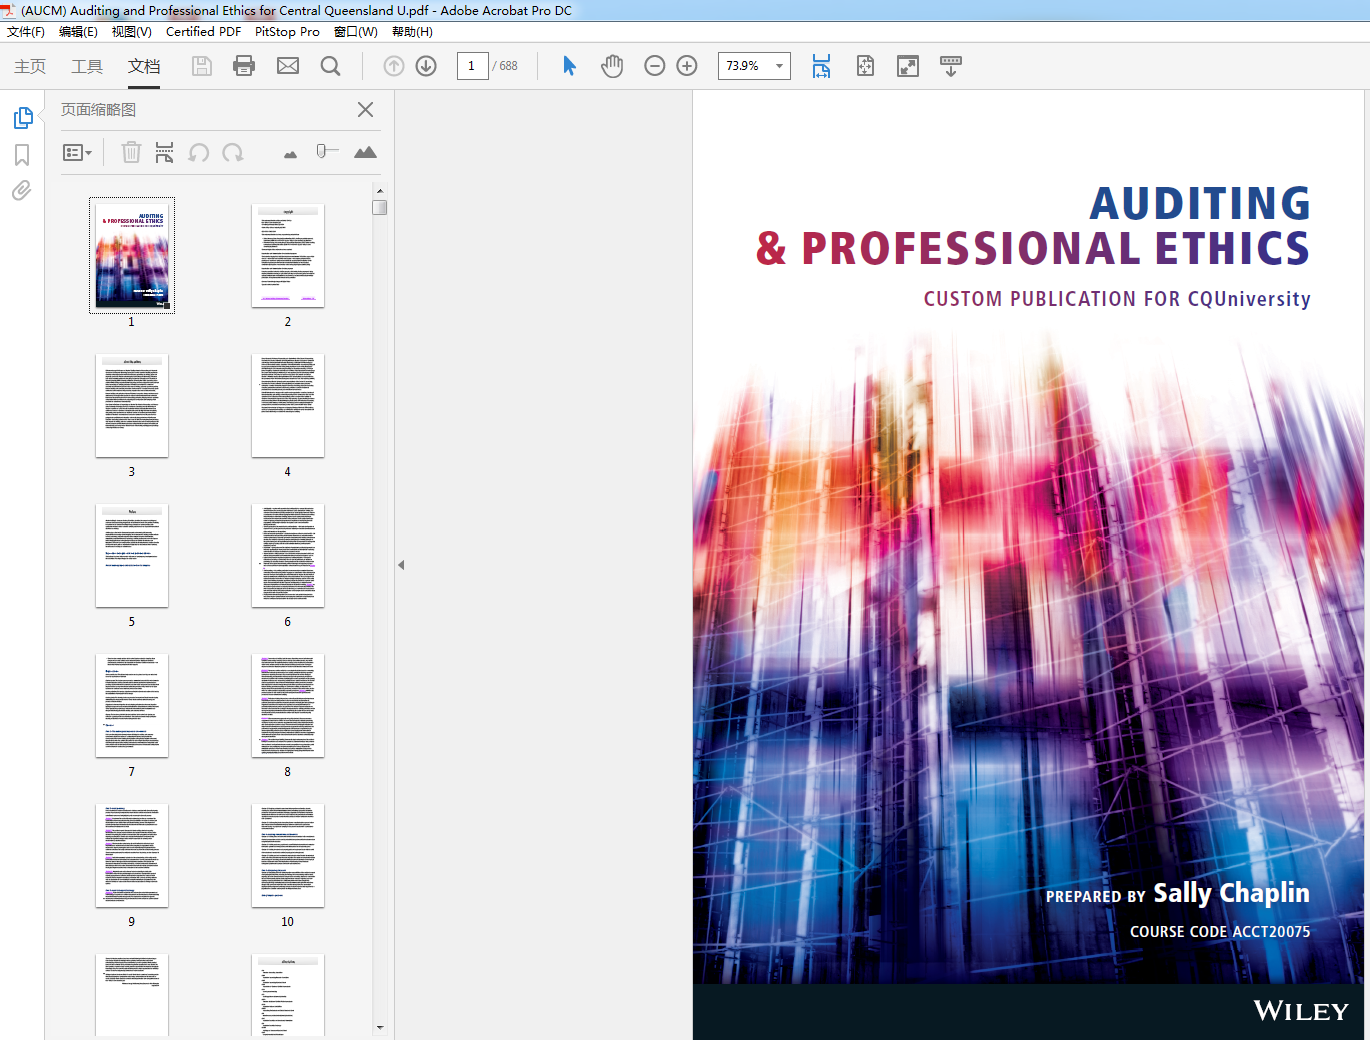This screenshot has width=1370, height=1040.
Task: Open 视图(V) menu
Action: pyautogui.click(x=131, y=32)
